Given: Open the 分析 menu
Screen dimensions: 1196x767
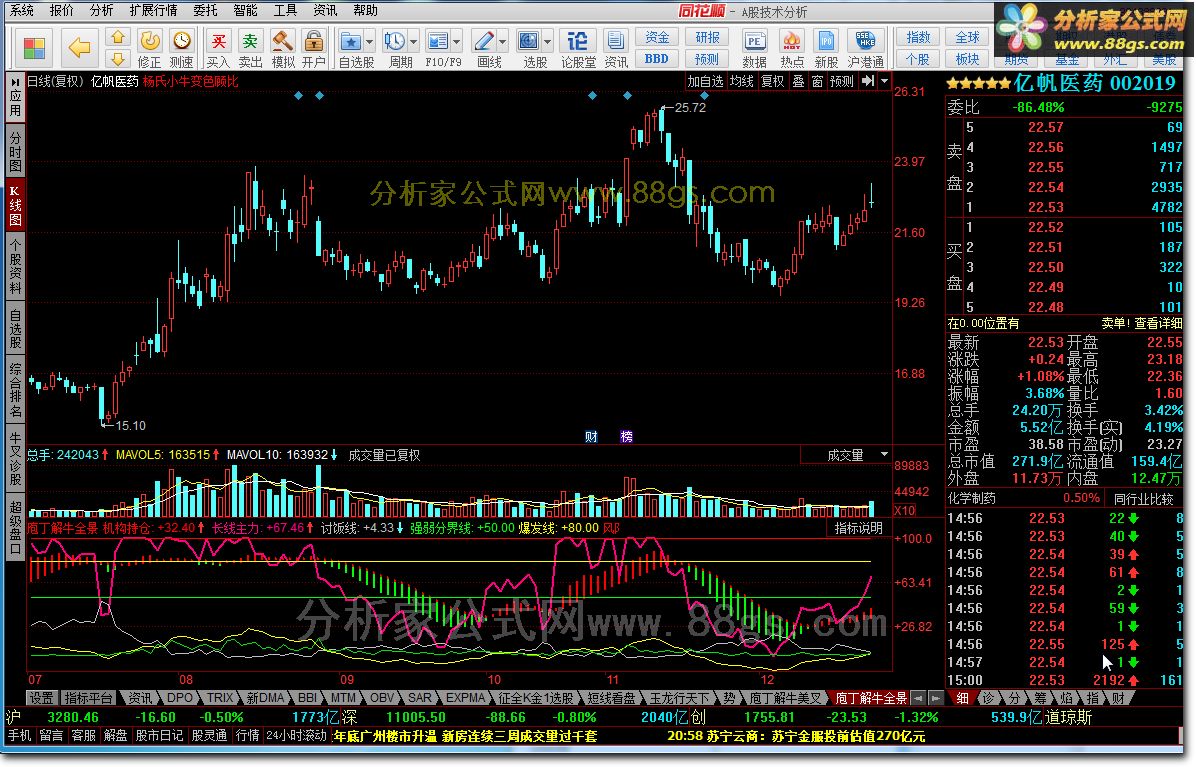Looking at the screenshot, I should click(x=101, y=10).
